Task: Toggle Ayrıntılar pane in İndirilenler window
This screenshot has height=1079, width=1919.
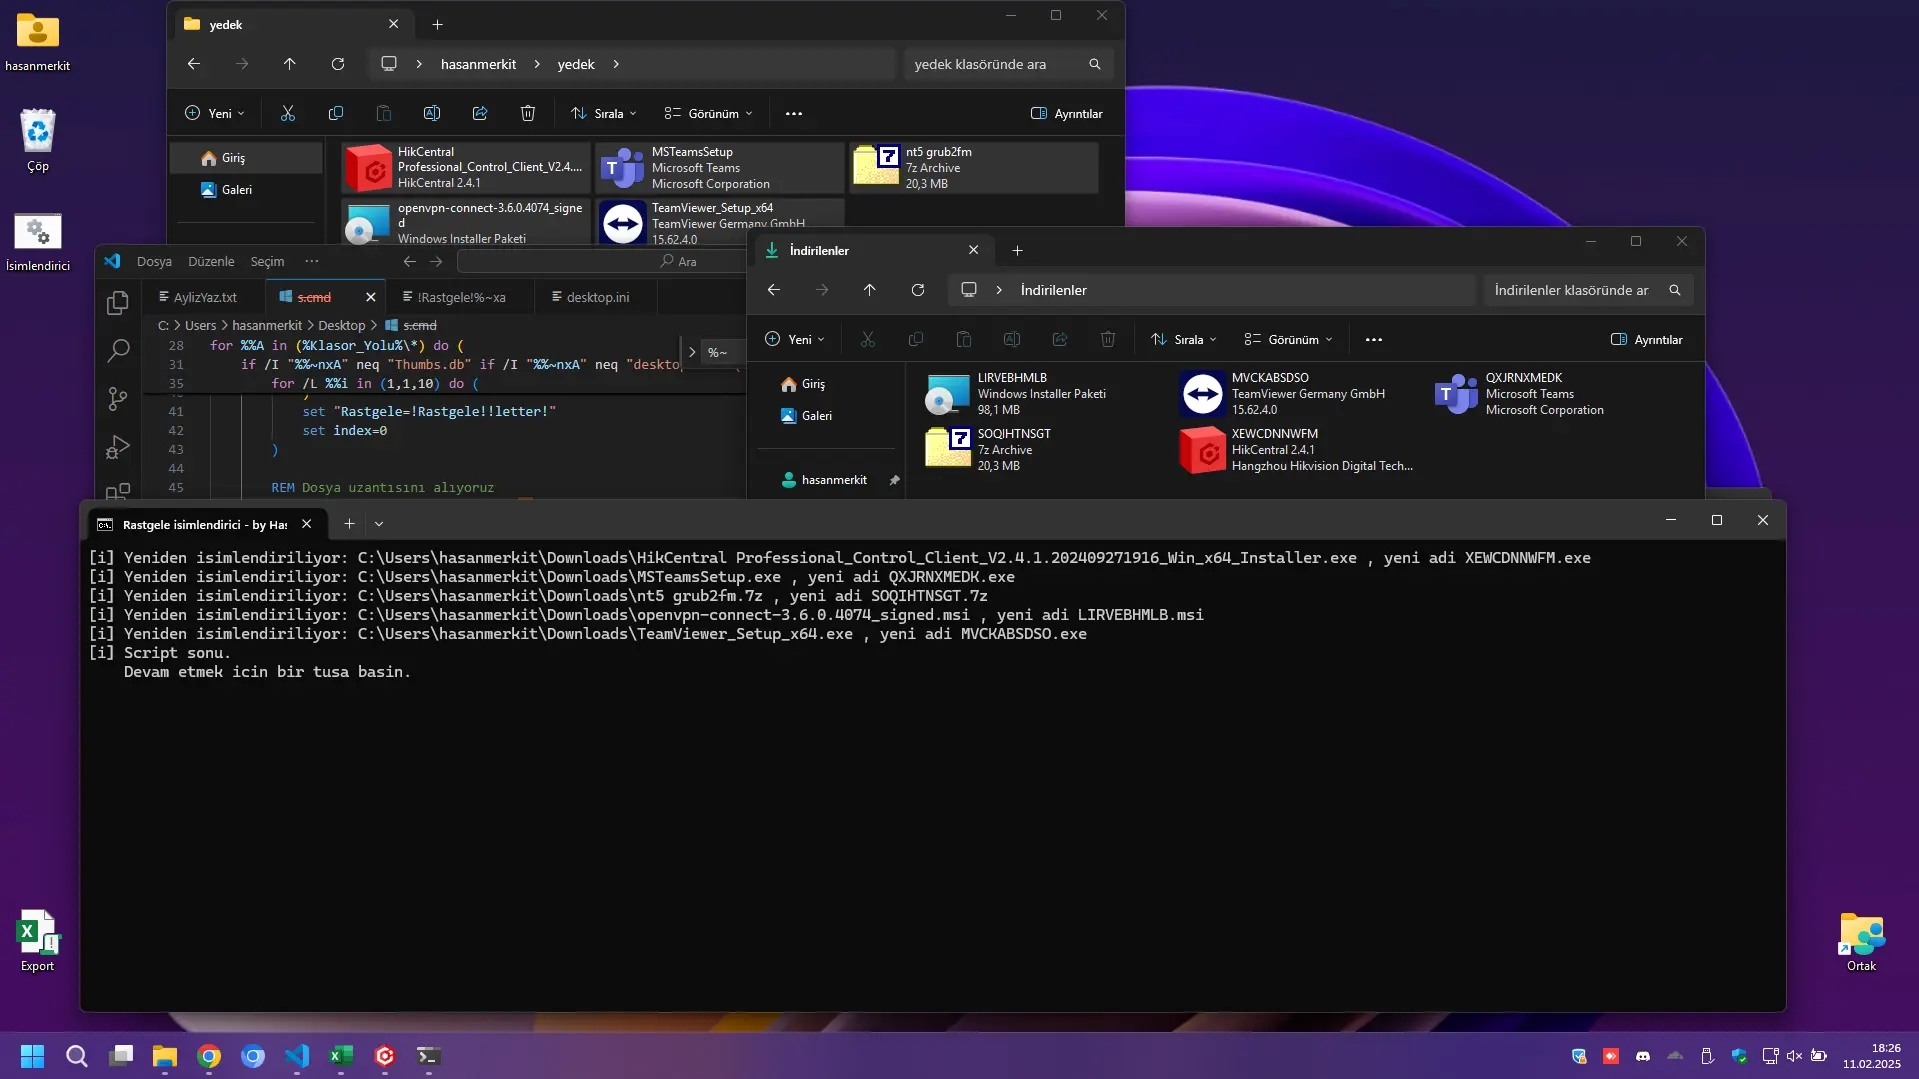Action: [x=1647, y=340]
